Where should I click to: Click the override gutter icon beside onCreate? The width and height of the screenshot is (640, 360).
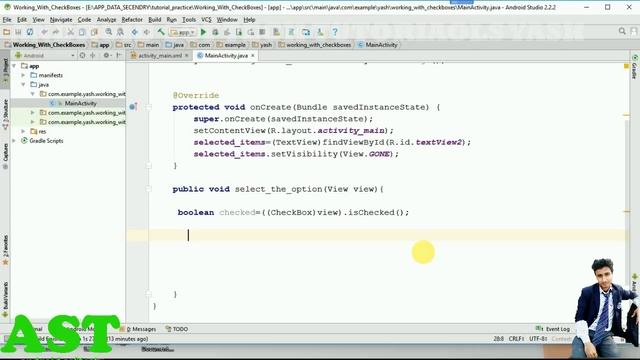coord(133,107)
